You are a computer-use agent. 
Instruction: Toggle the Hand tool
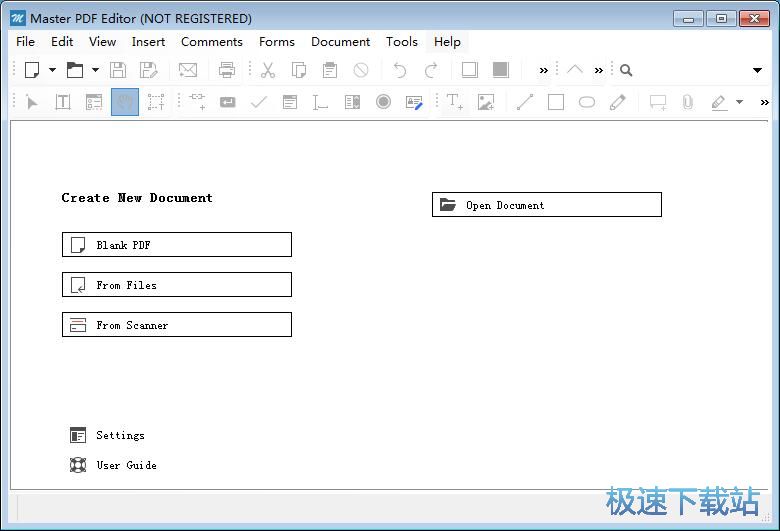coord(125,102)
